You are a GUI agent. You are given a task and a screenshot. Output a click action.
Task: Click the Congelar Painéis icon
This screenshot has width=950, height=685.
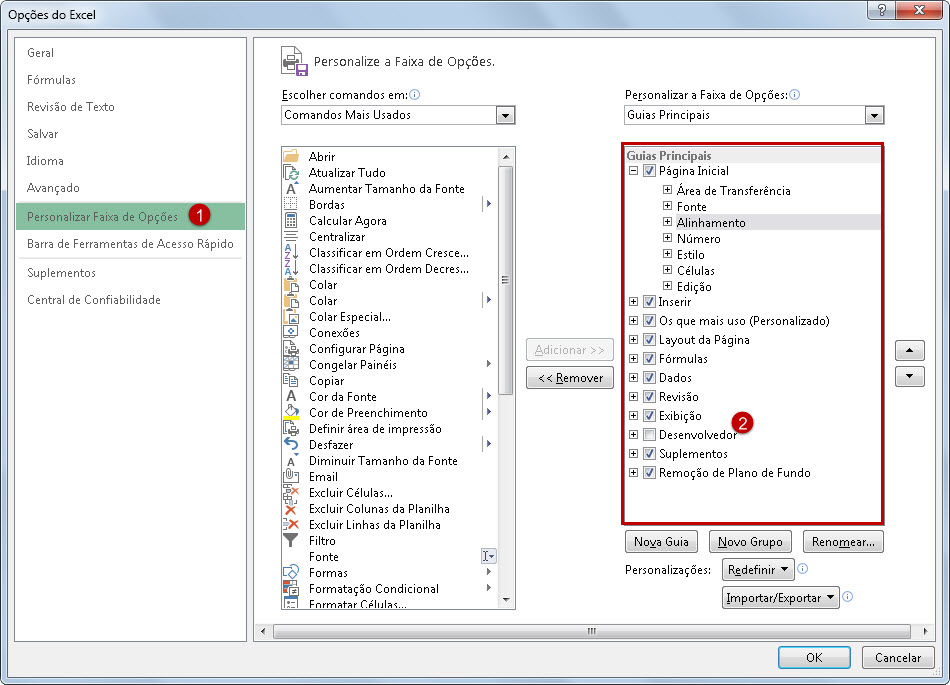point(291,365)
